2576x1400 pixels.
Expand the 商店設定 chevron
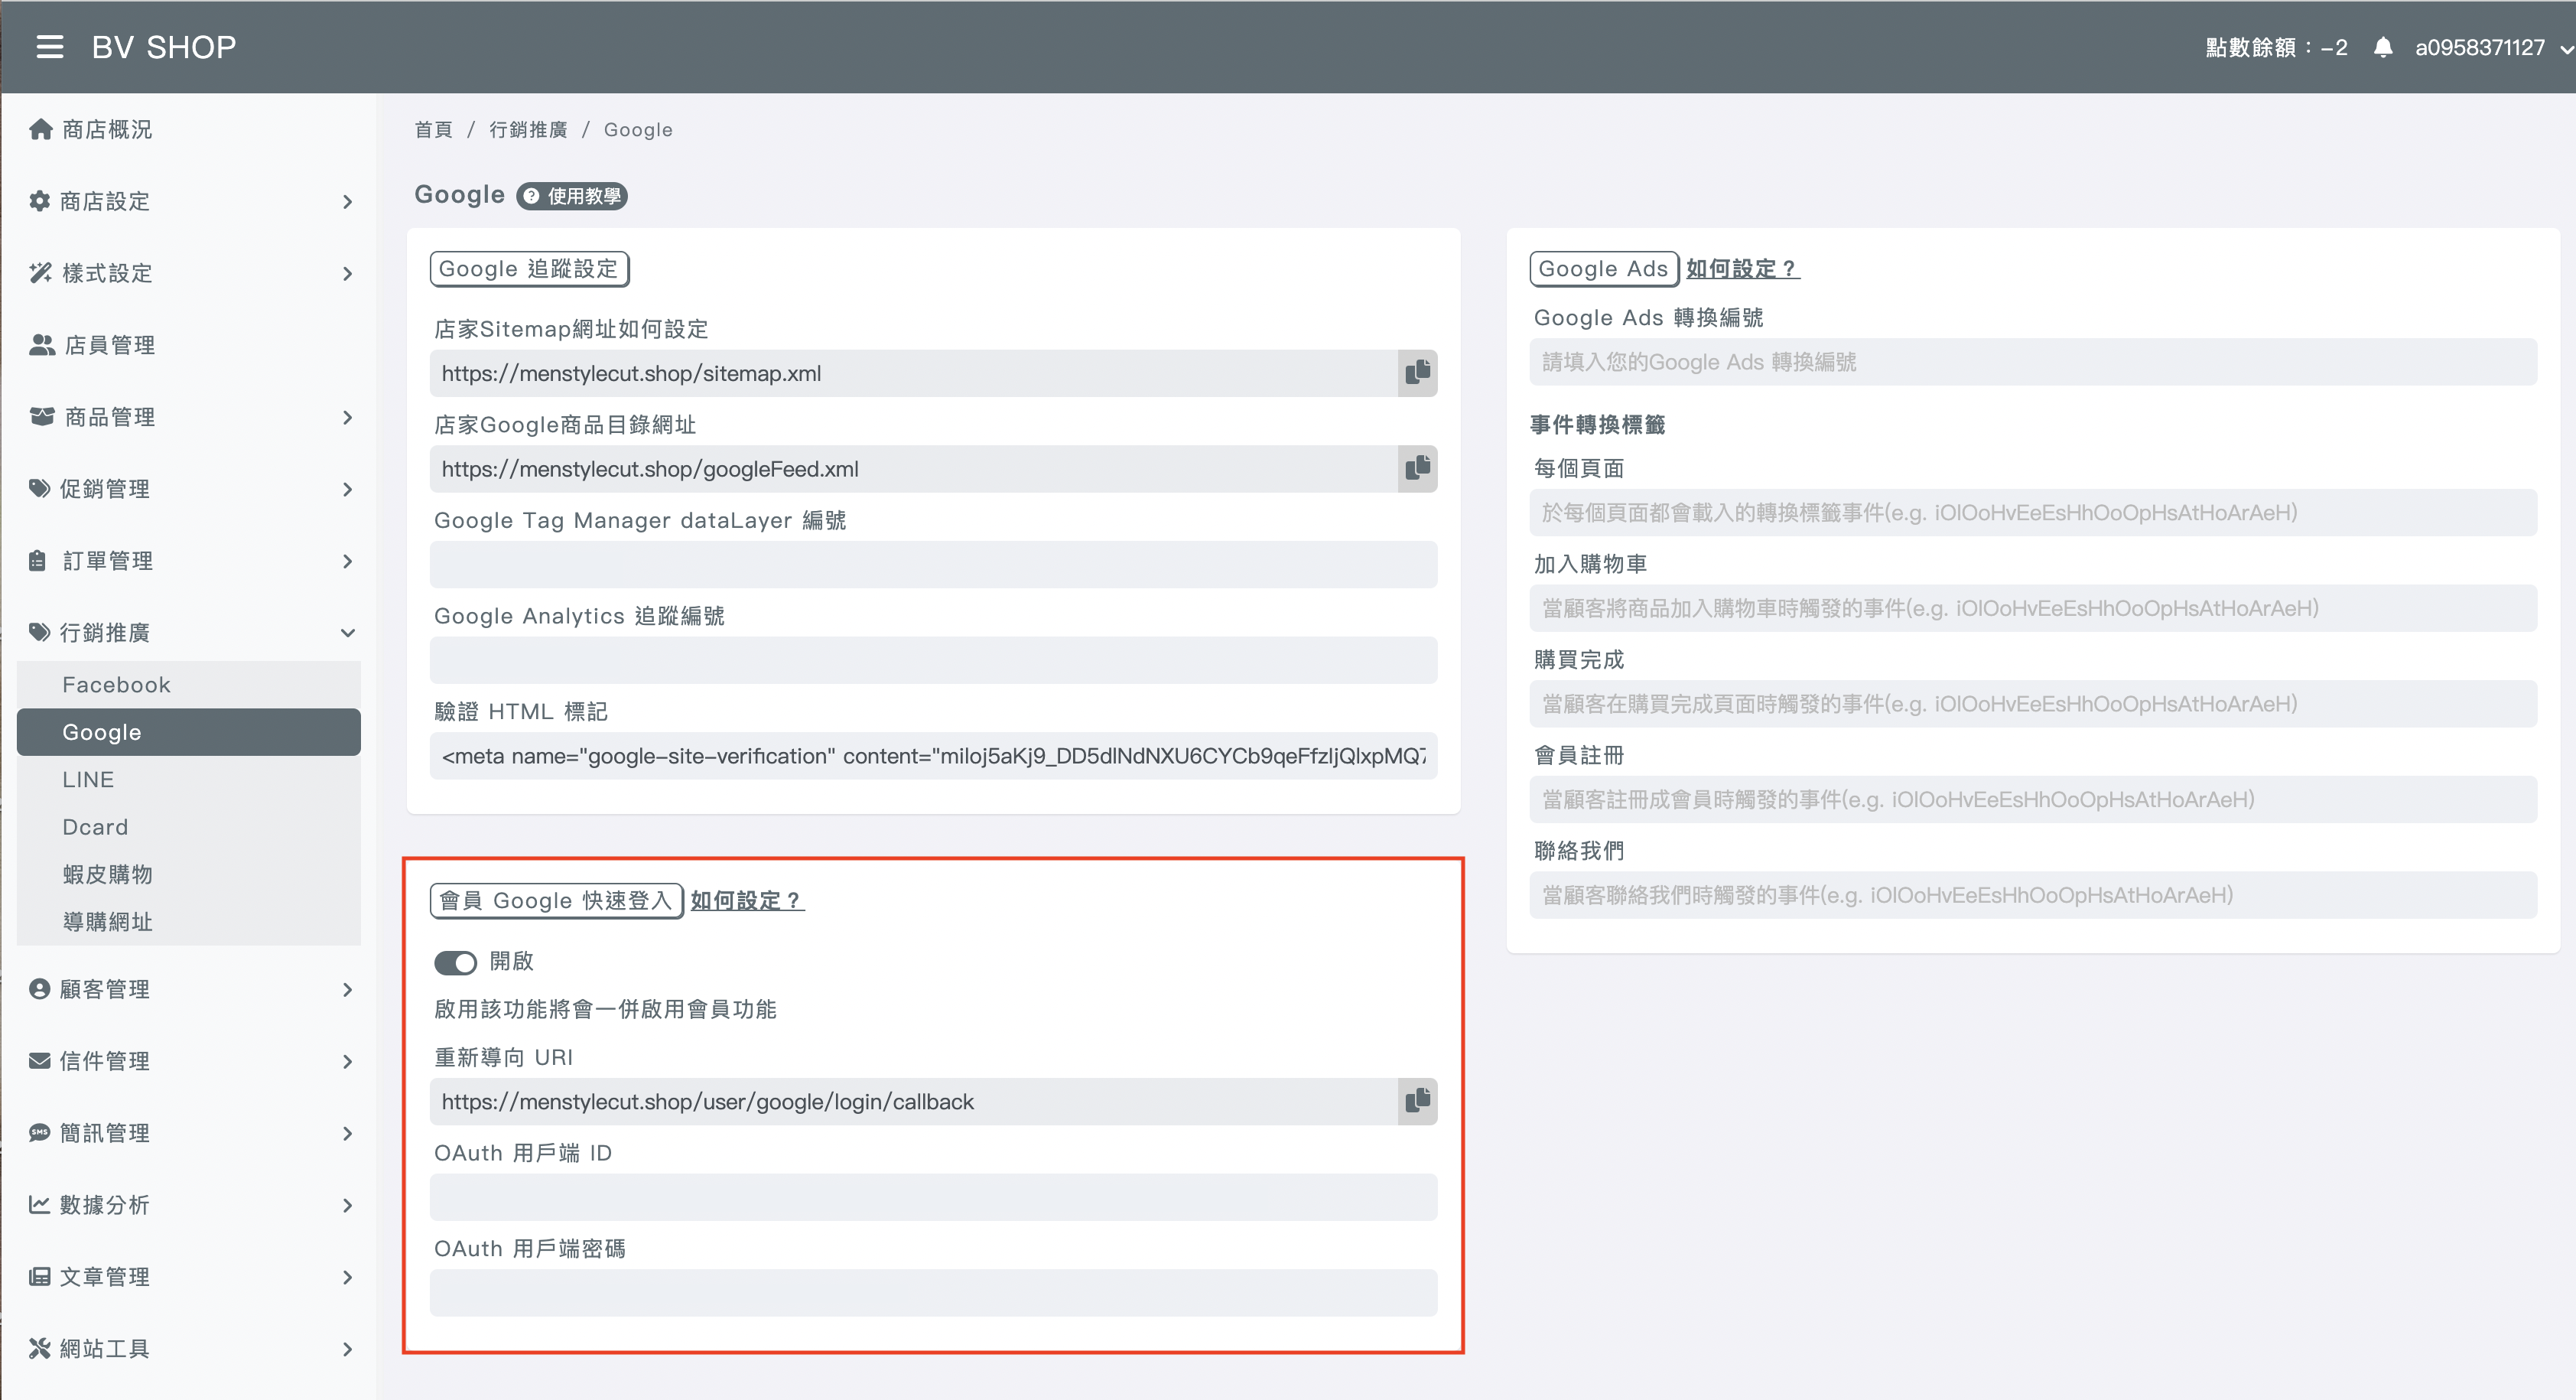click(x=347, y=202)
